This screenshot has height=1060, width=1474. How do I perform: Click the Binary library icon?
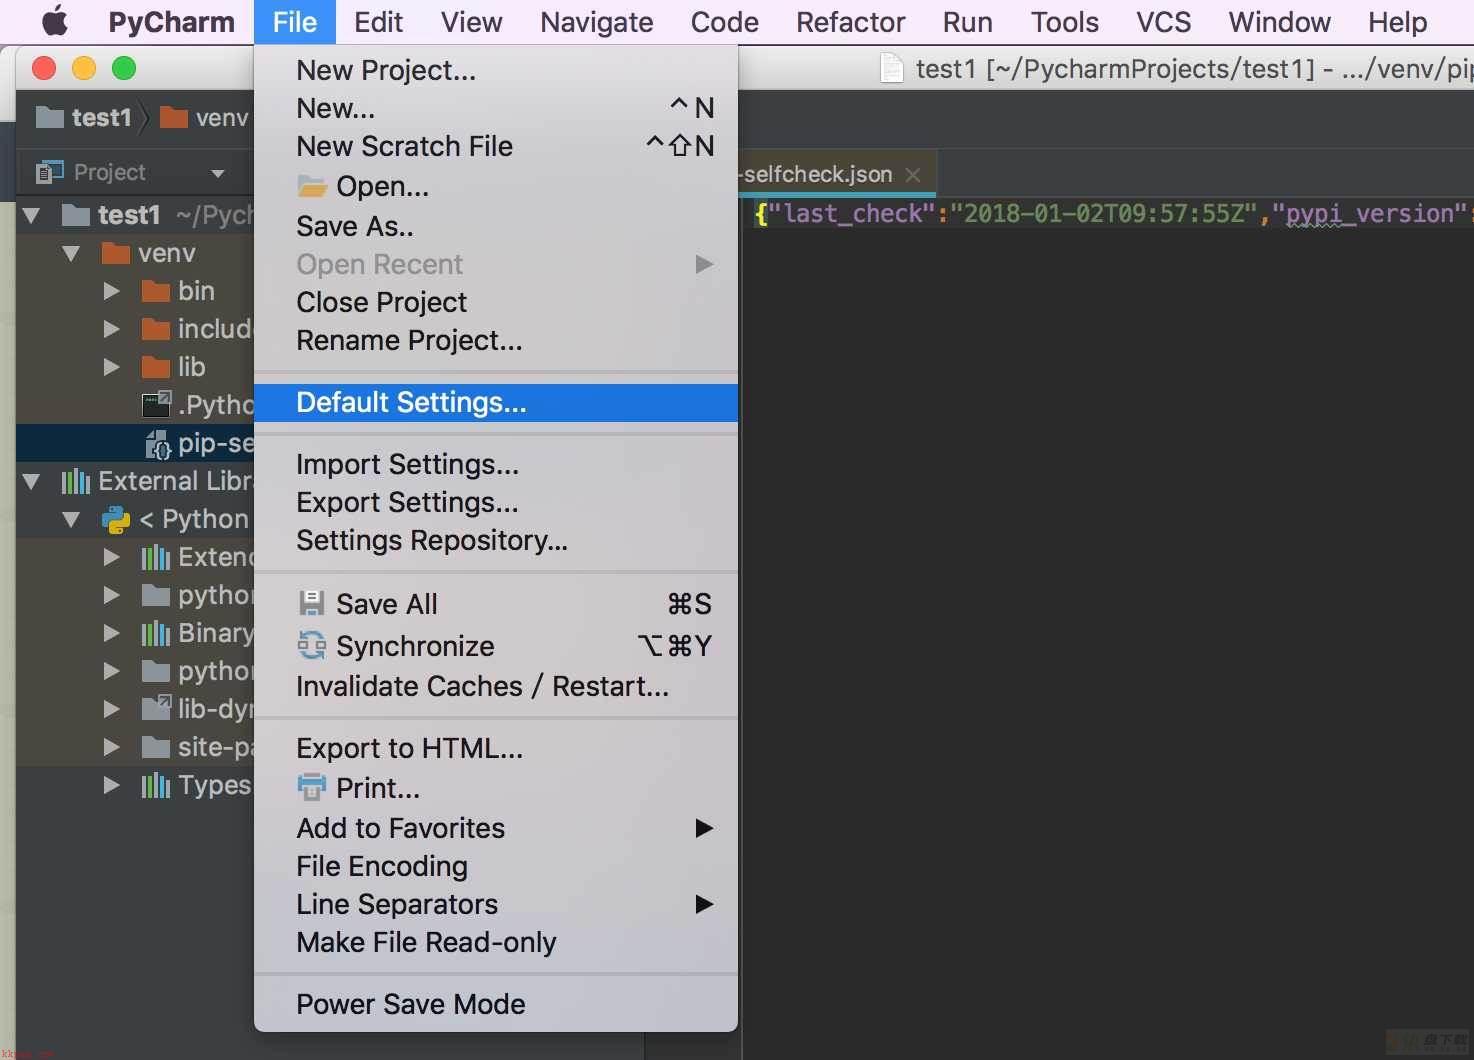[155, 633]
